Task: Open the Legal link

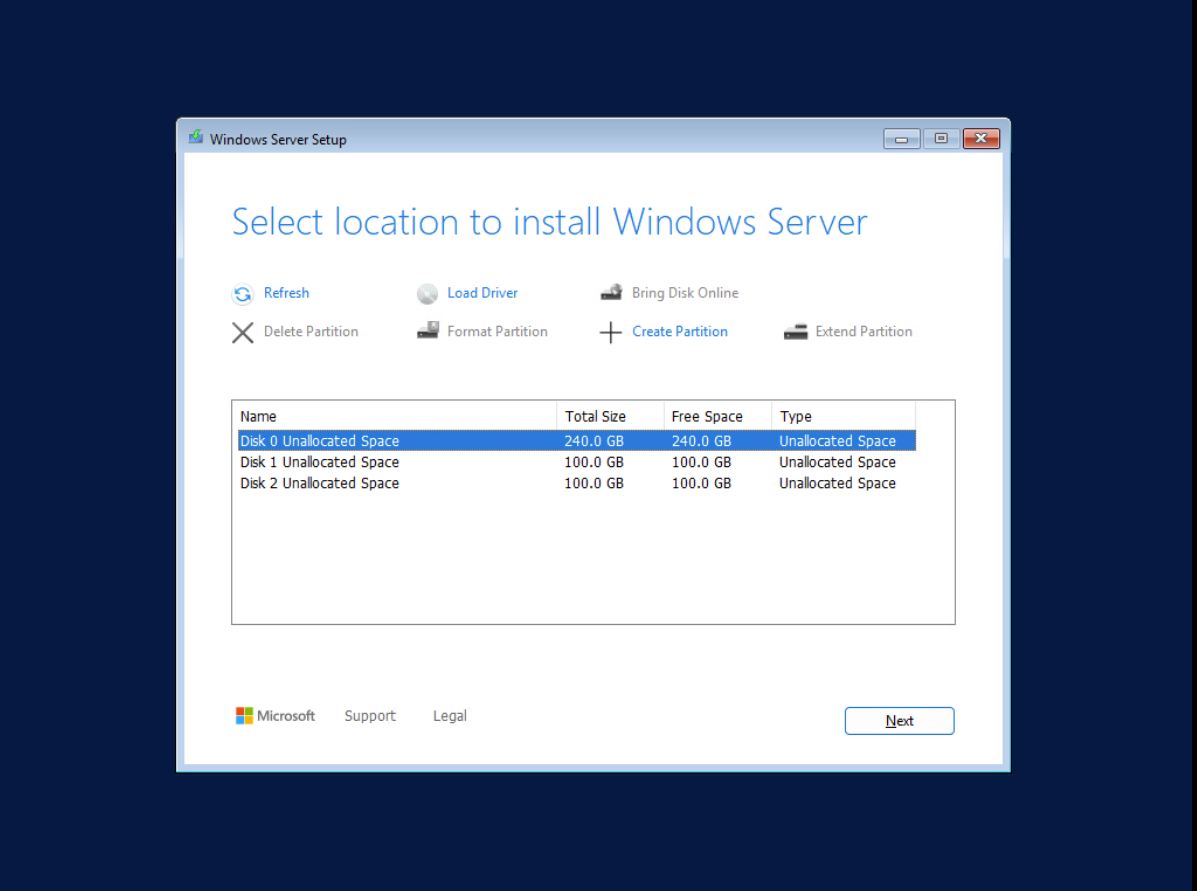Action: [450, 716]
